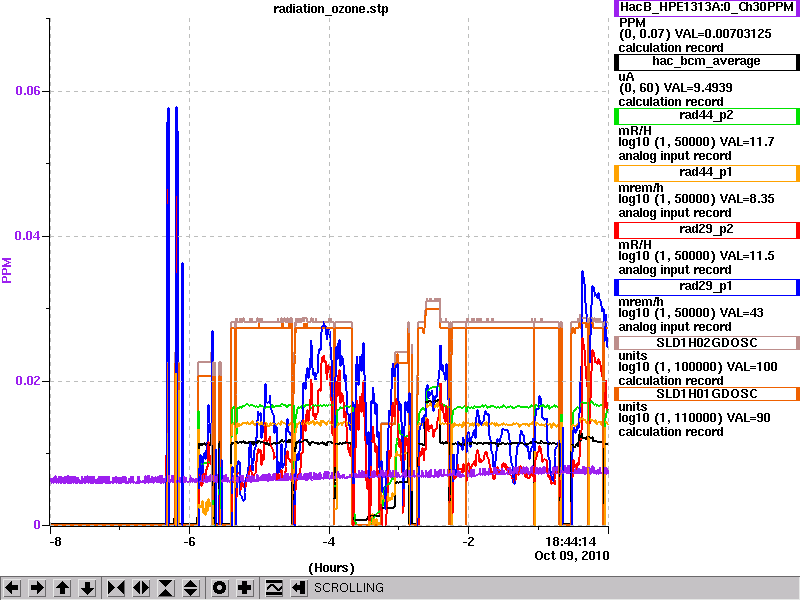The image size is (800, 600).
Task: Pan the plot right with the right arrow
Action: click(x=37, y=588)
